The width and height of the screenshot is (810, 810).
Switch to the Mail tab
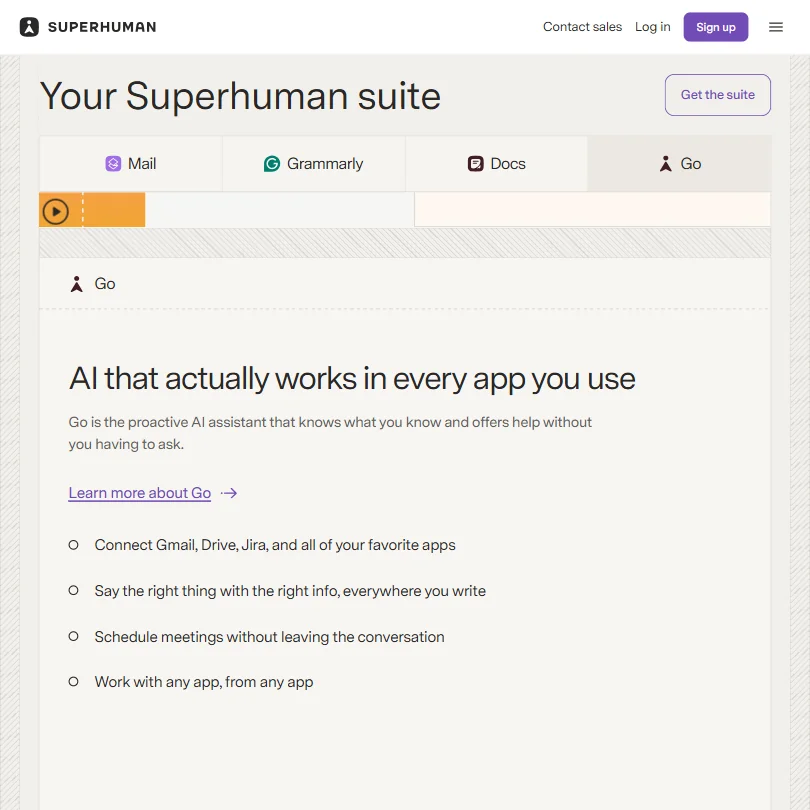point(131,164)
